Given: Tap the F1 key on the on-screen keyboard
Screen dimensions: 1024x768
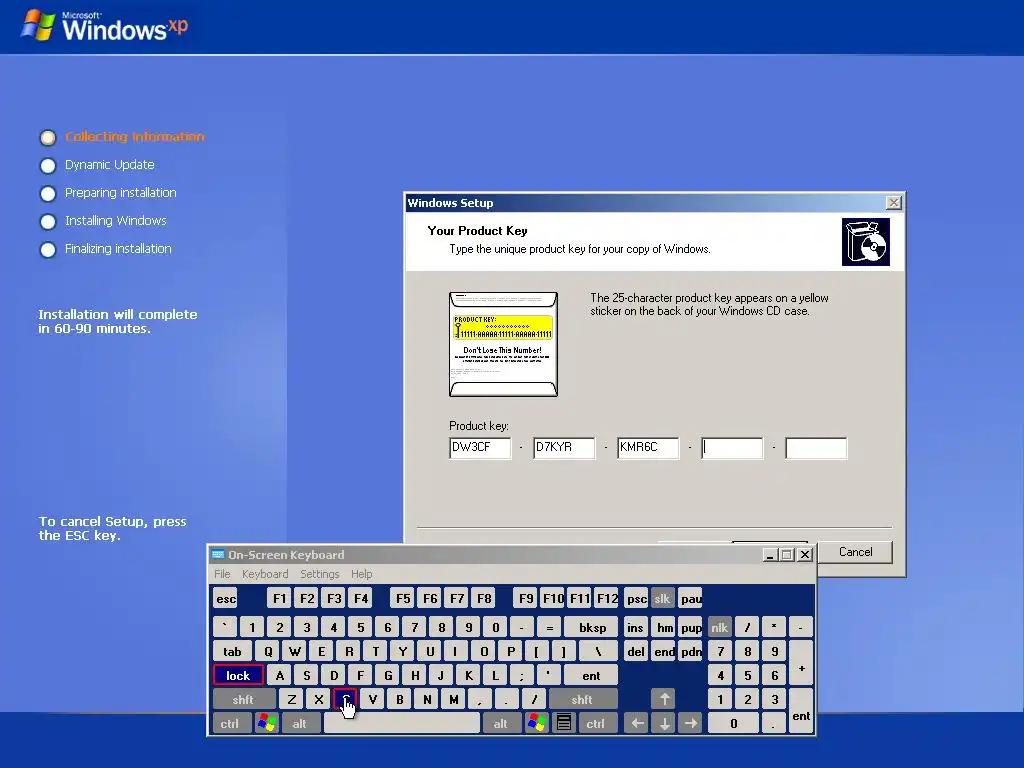Looking at the screenshot, I should [279, 599].
